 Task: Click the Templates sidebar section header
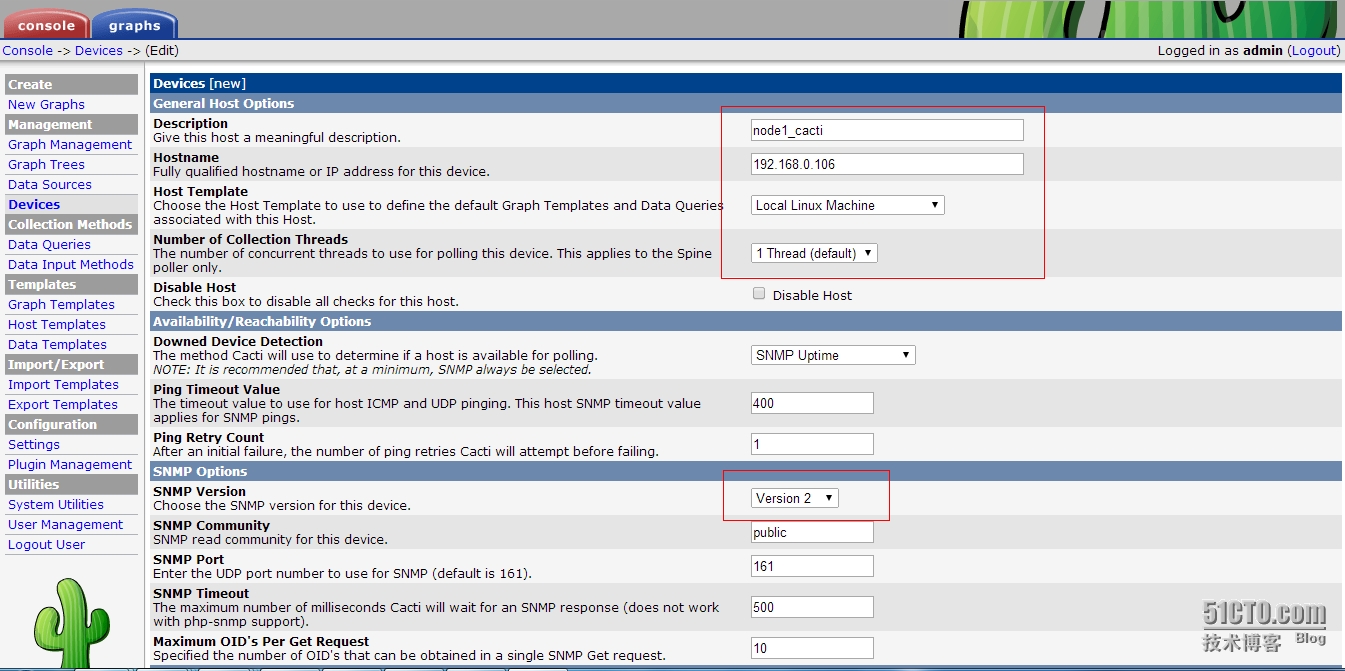pyautogui.click(x=71, y=284)
